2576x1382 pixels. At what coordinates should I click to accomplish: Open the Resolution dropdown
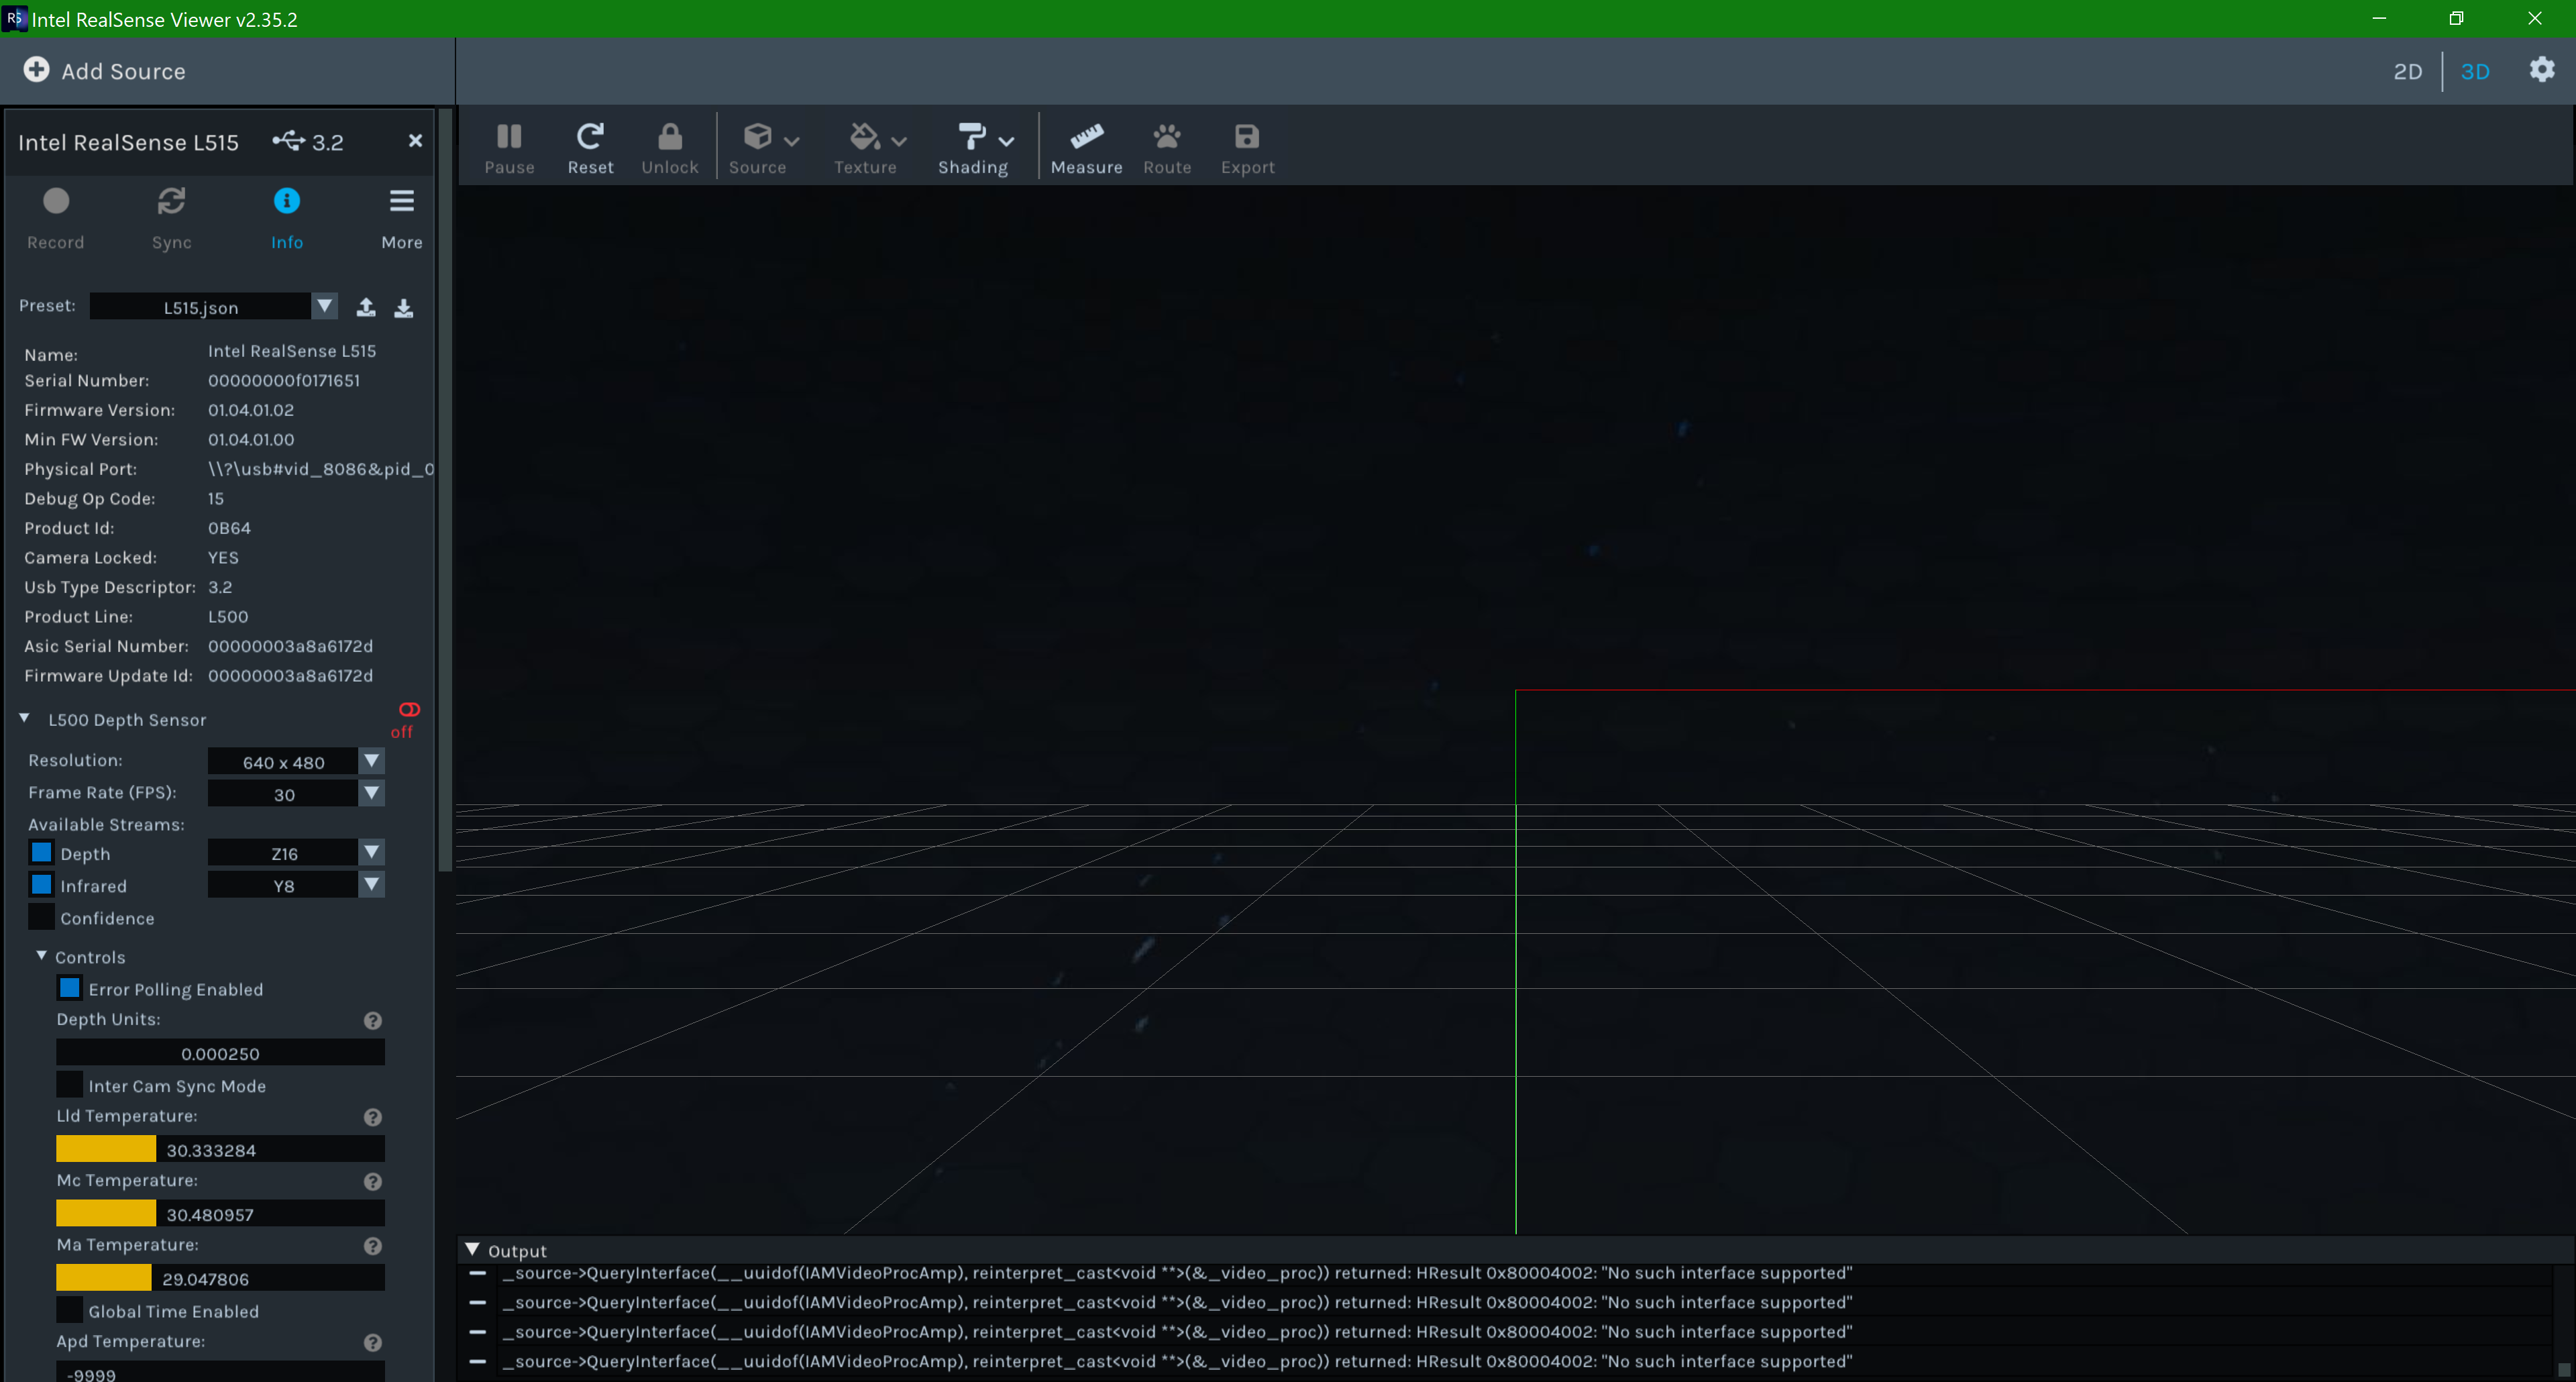pos(371,761)
